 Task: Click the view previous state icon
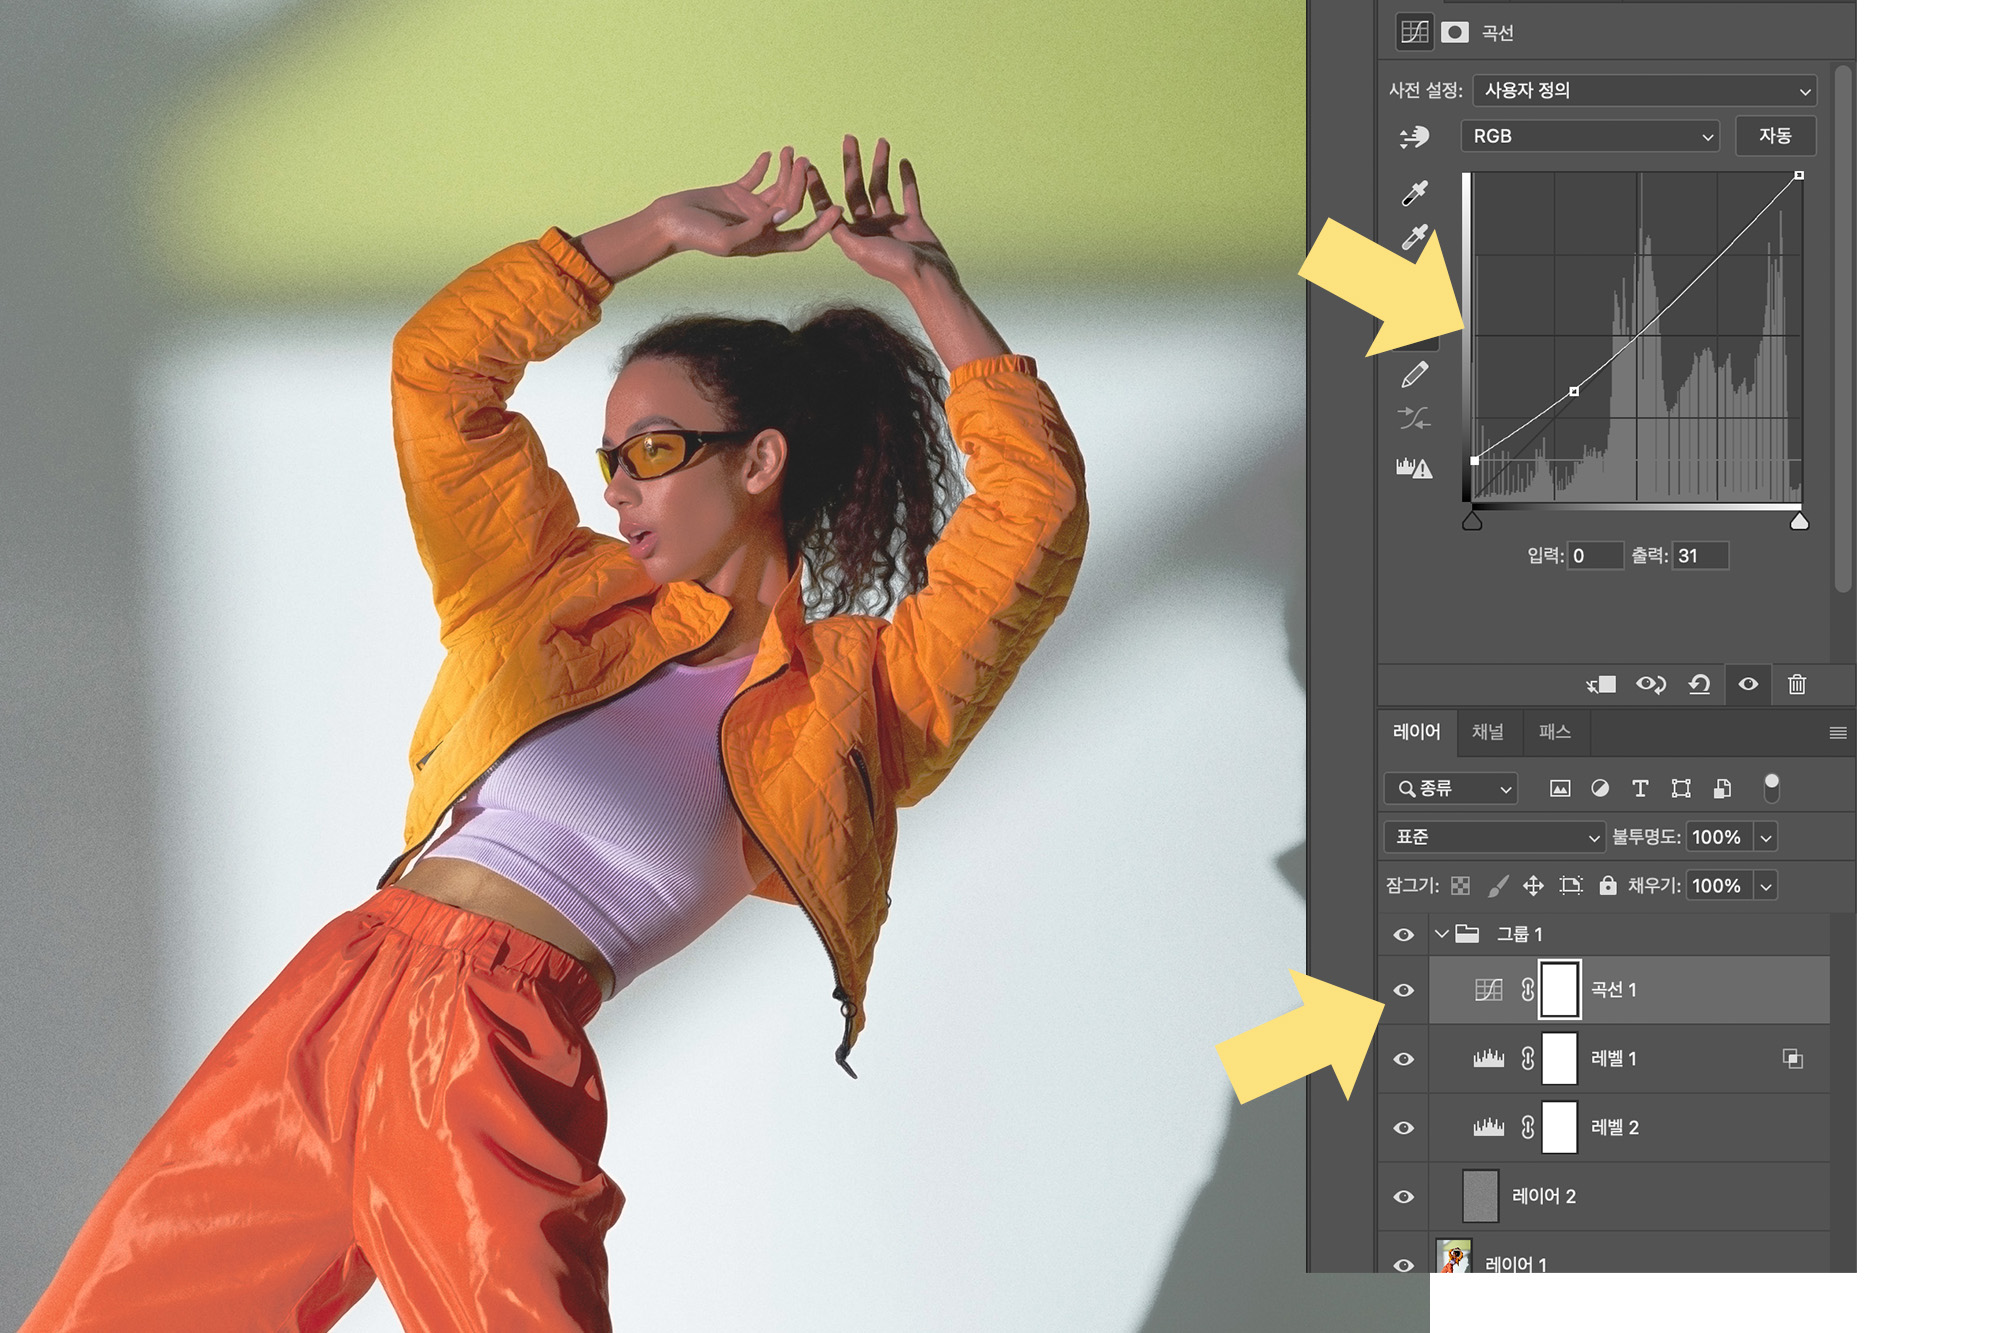tap(1650, 684)
